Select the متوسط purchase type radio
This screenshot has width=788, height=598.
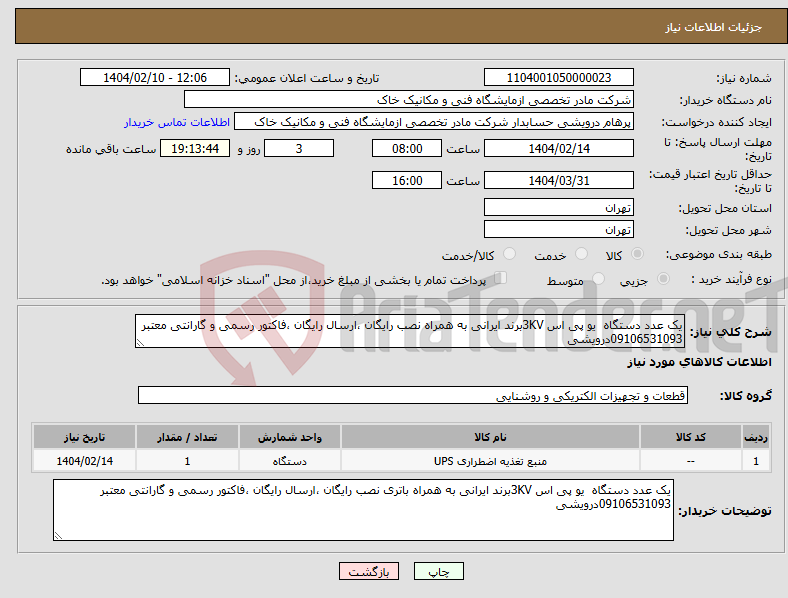tap(599, 278)
